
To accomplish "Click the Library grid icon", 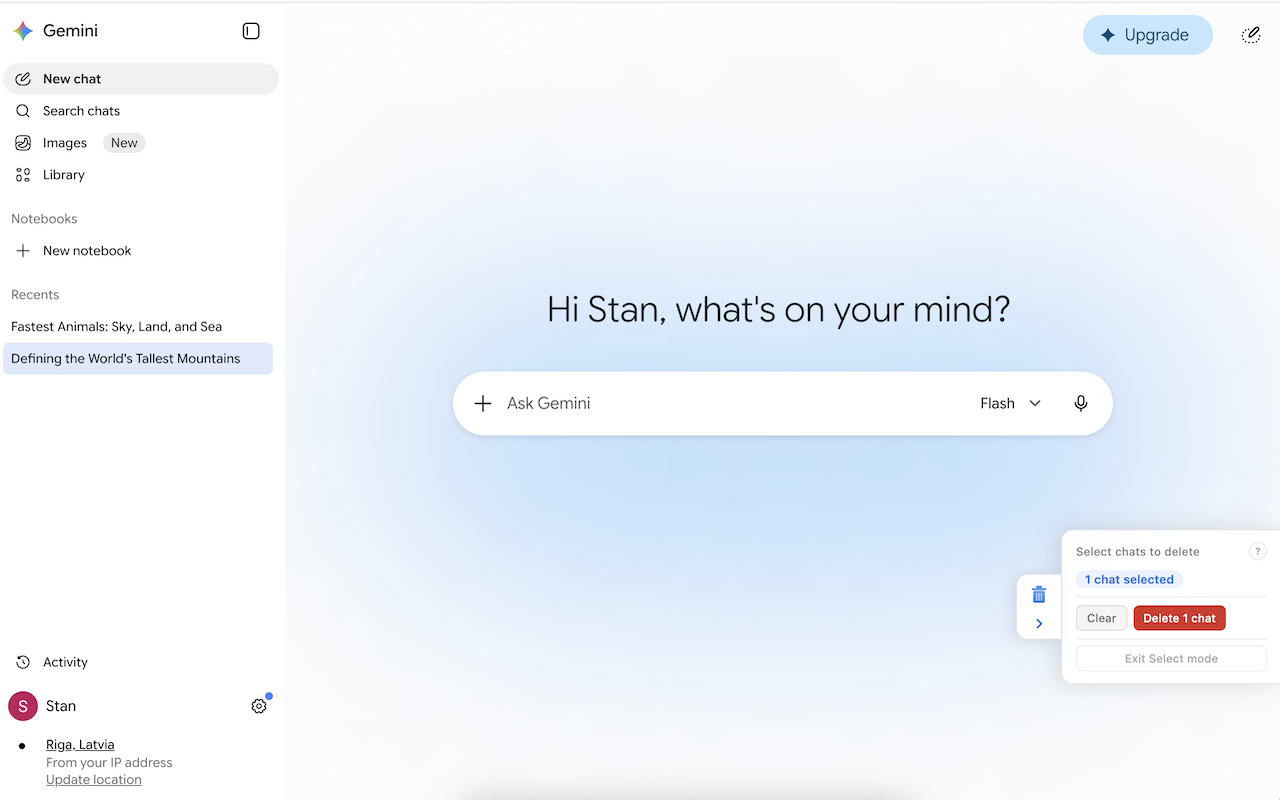I will point(23,175).
